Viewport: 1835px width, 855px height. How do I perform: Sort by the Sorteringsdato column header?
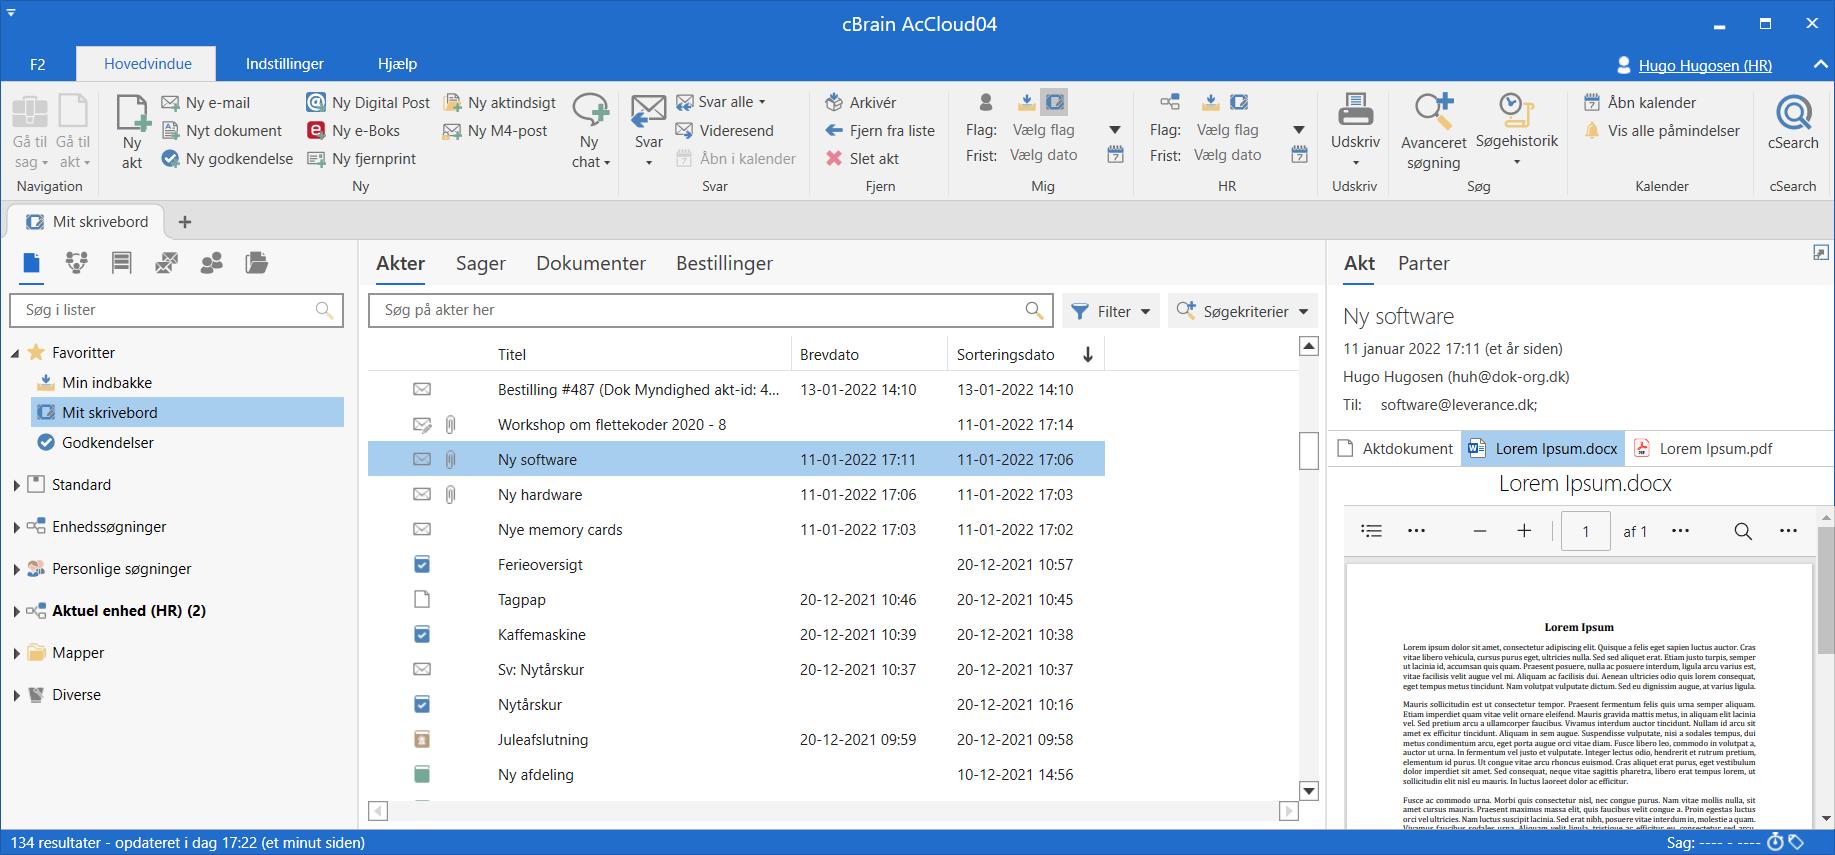pyautogui.click(x=1024, y=354)
